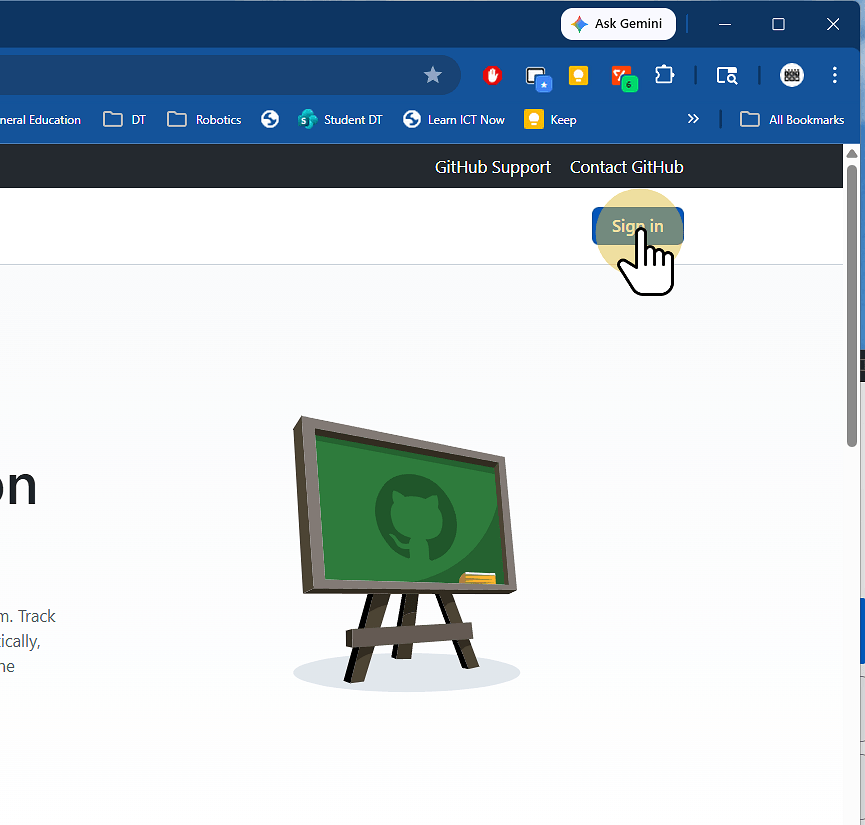
Task: Open the Robotics bookmarks folder
Action: tap(204, 119)
